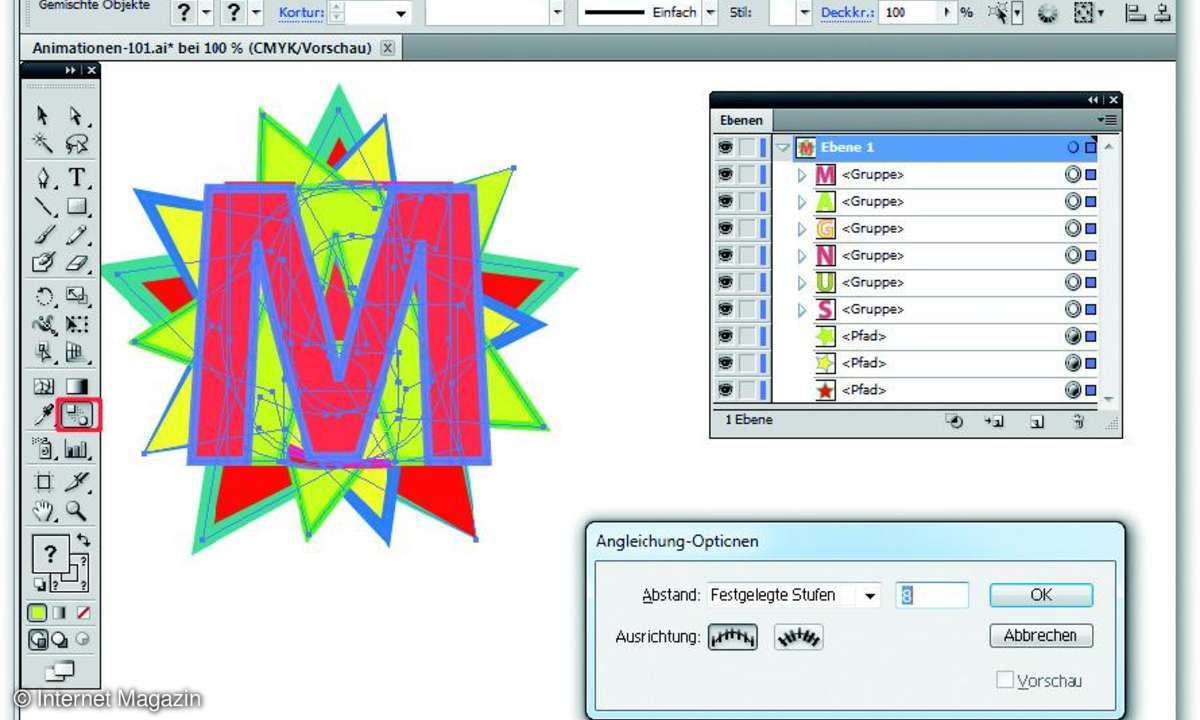Choose the Hand tool
1200x720 pixels.
pyautogui.click(x=43, y=511)
